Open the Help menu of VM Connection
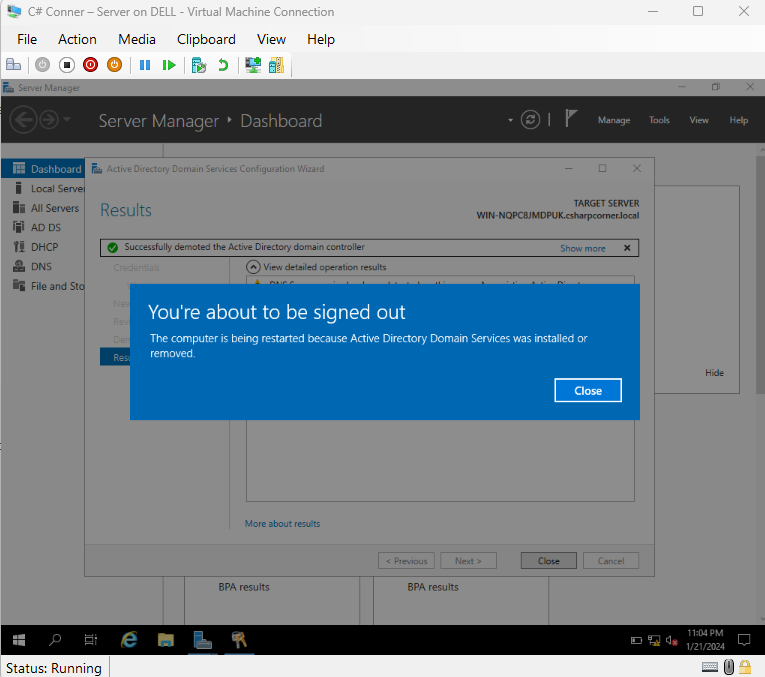 click(321, 39)
